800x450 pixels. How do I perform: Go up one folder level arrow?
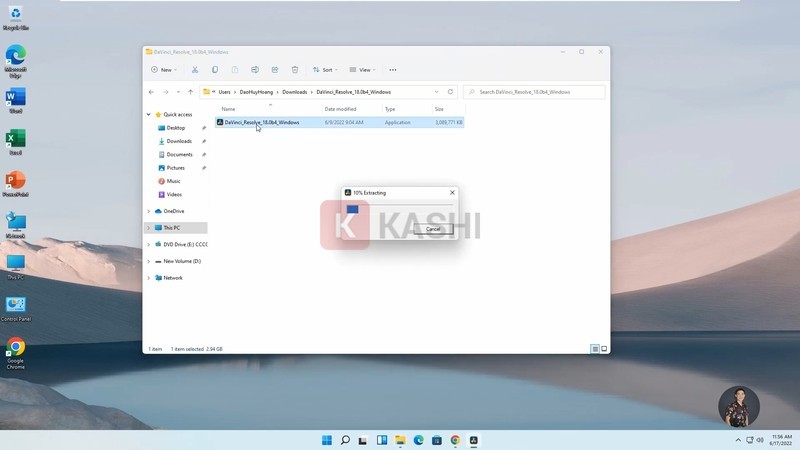[x=190, y=92]
